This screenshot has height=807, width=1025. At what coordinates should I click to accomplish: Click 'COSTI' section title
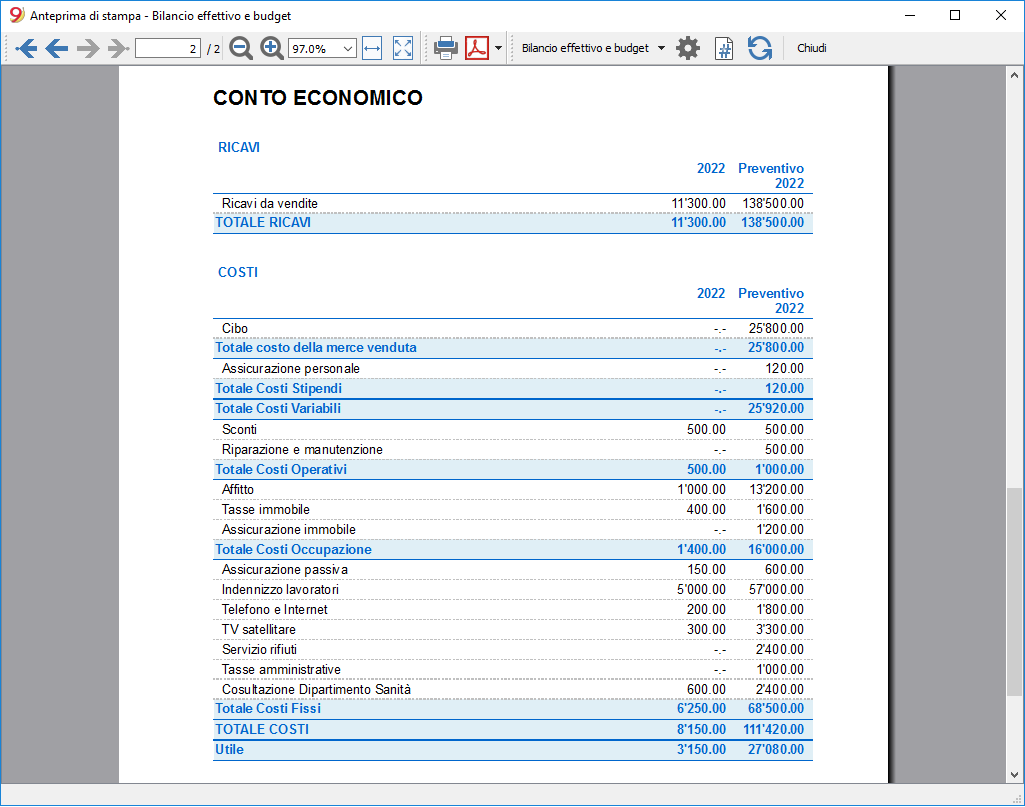tap(238, 272)
